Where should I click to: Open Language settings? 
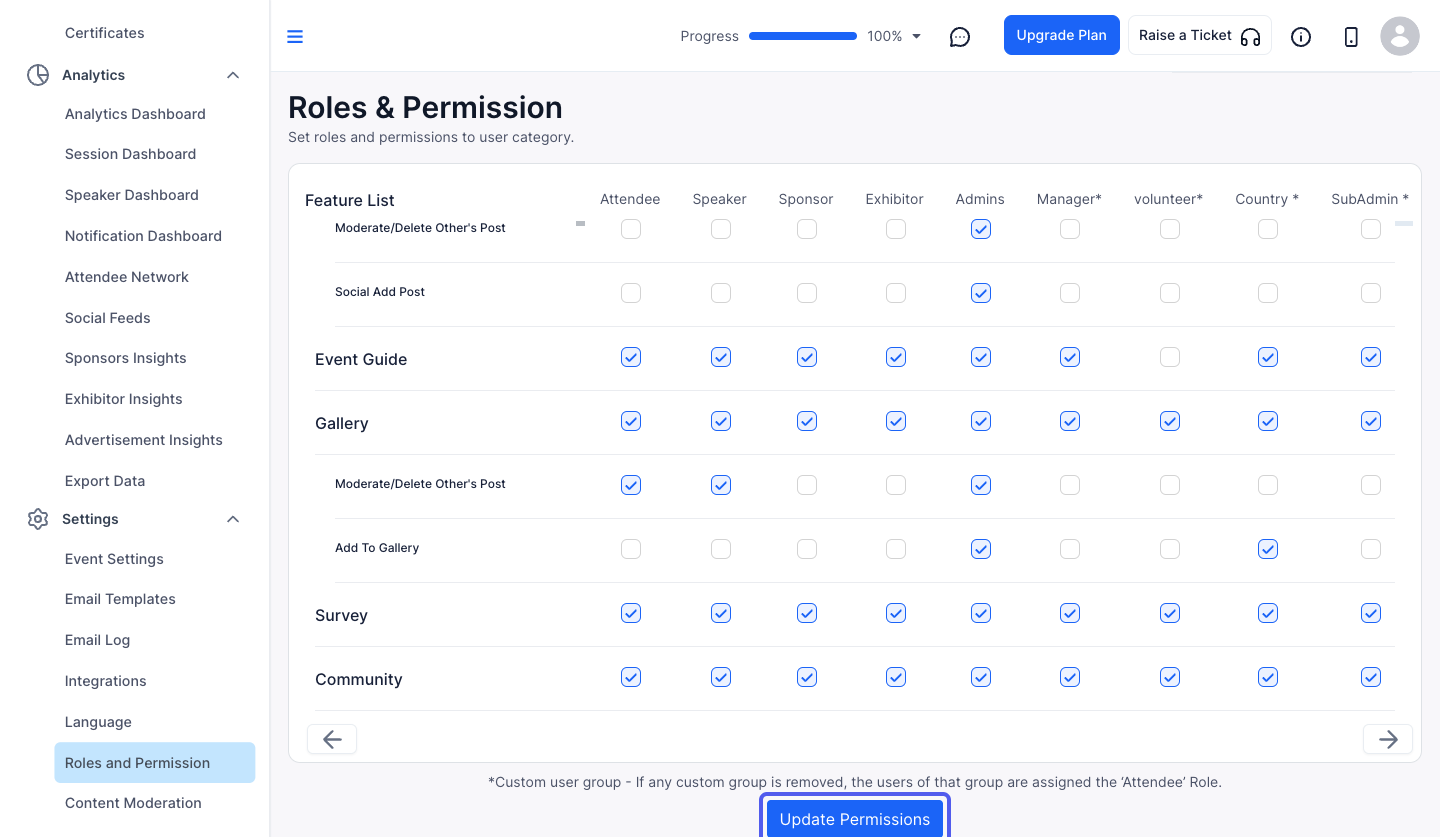[98, 722]
